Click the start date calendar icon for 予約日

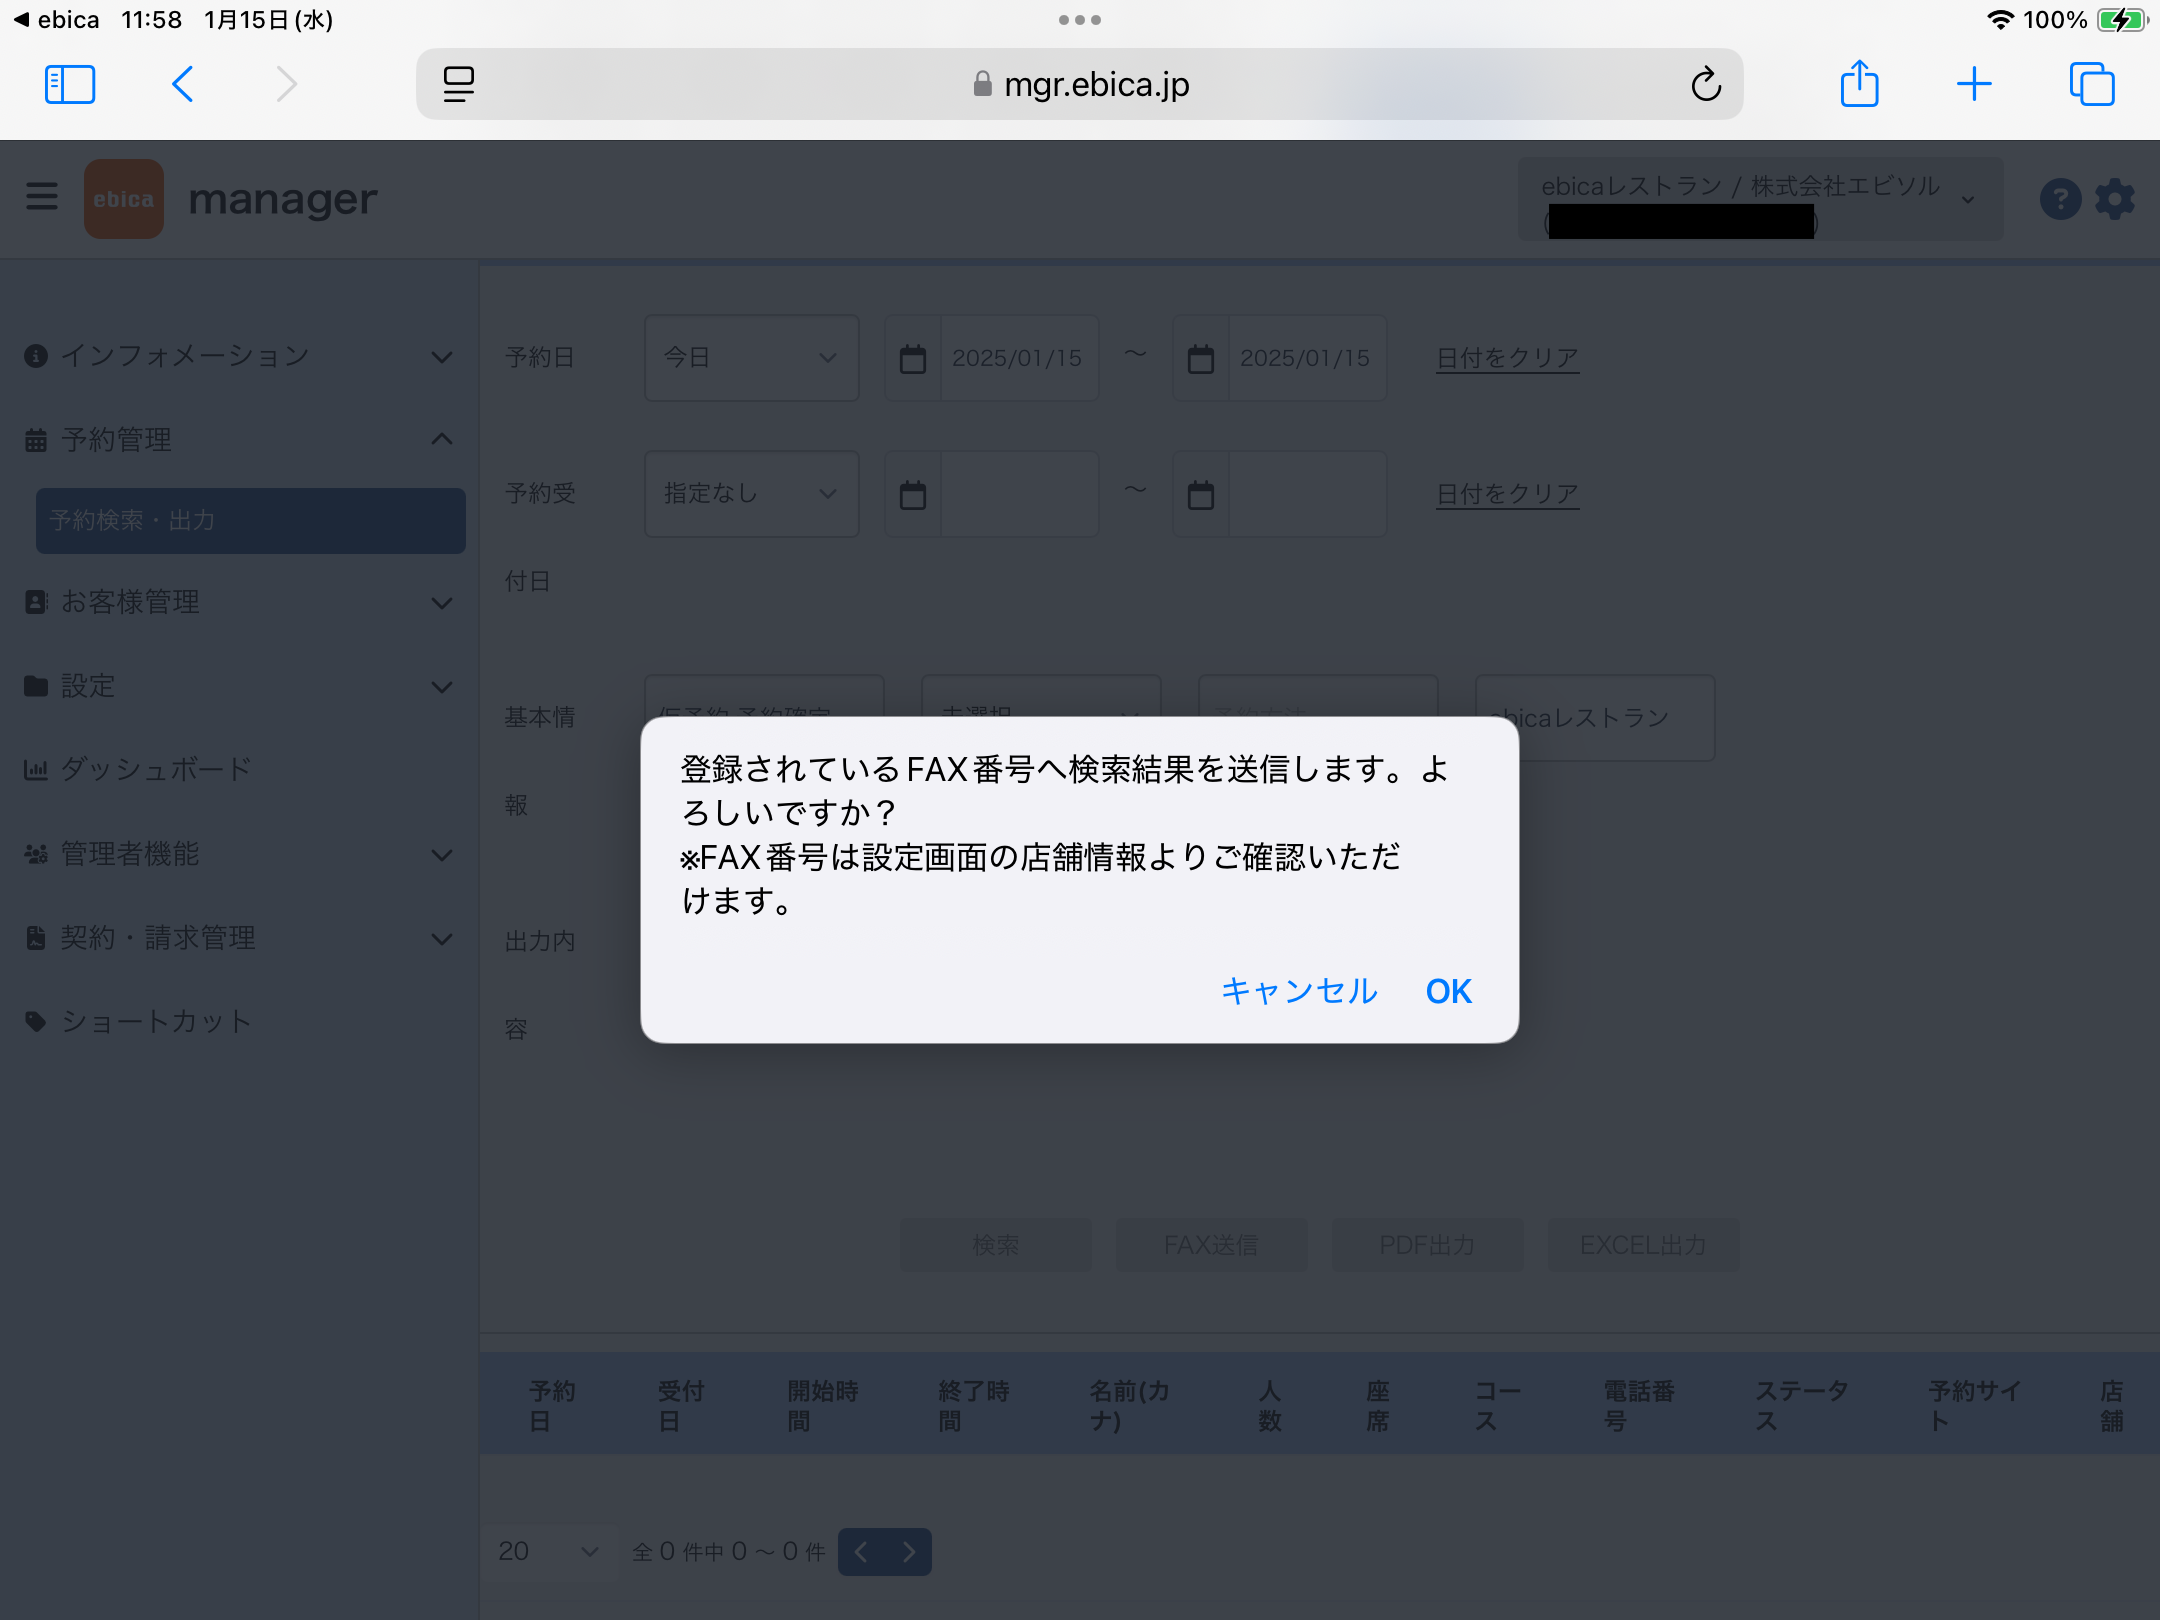point(913,358)
